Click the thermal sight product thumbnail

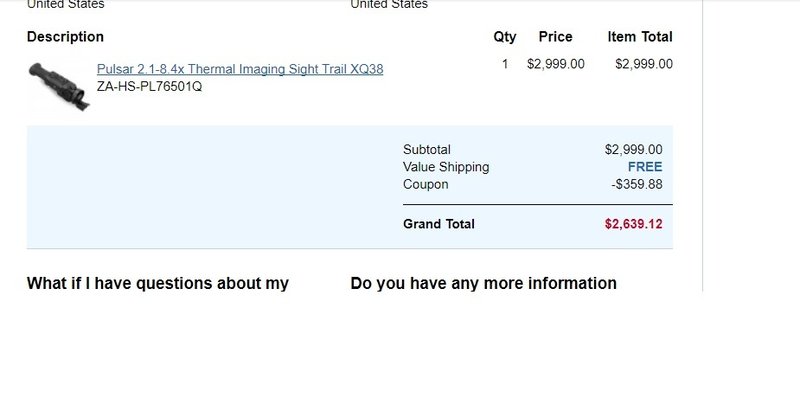[59, 86]
